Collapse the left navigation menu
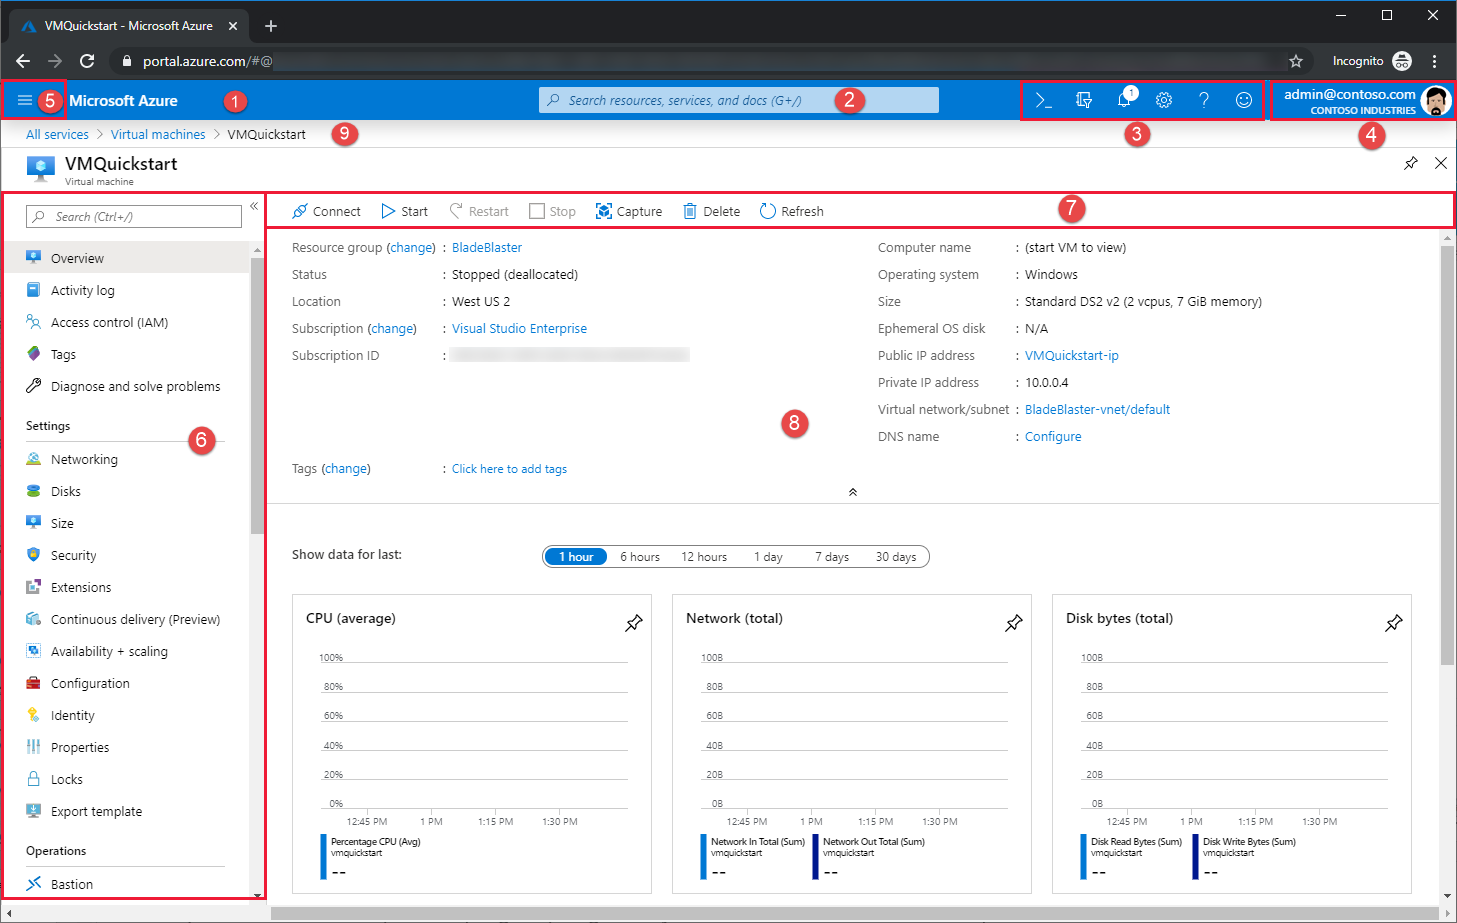 tap(254, 206)
